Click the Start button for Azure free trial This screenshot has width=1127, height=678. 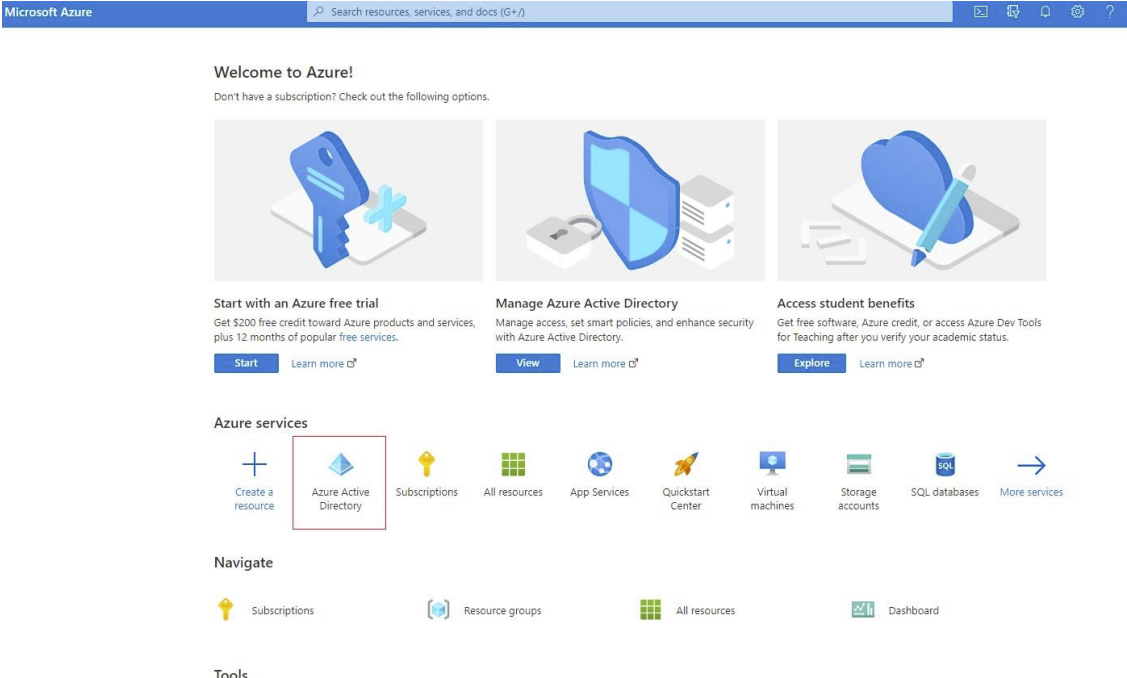click(x=246, y=363)
